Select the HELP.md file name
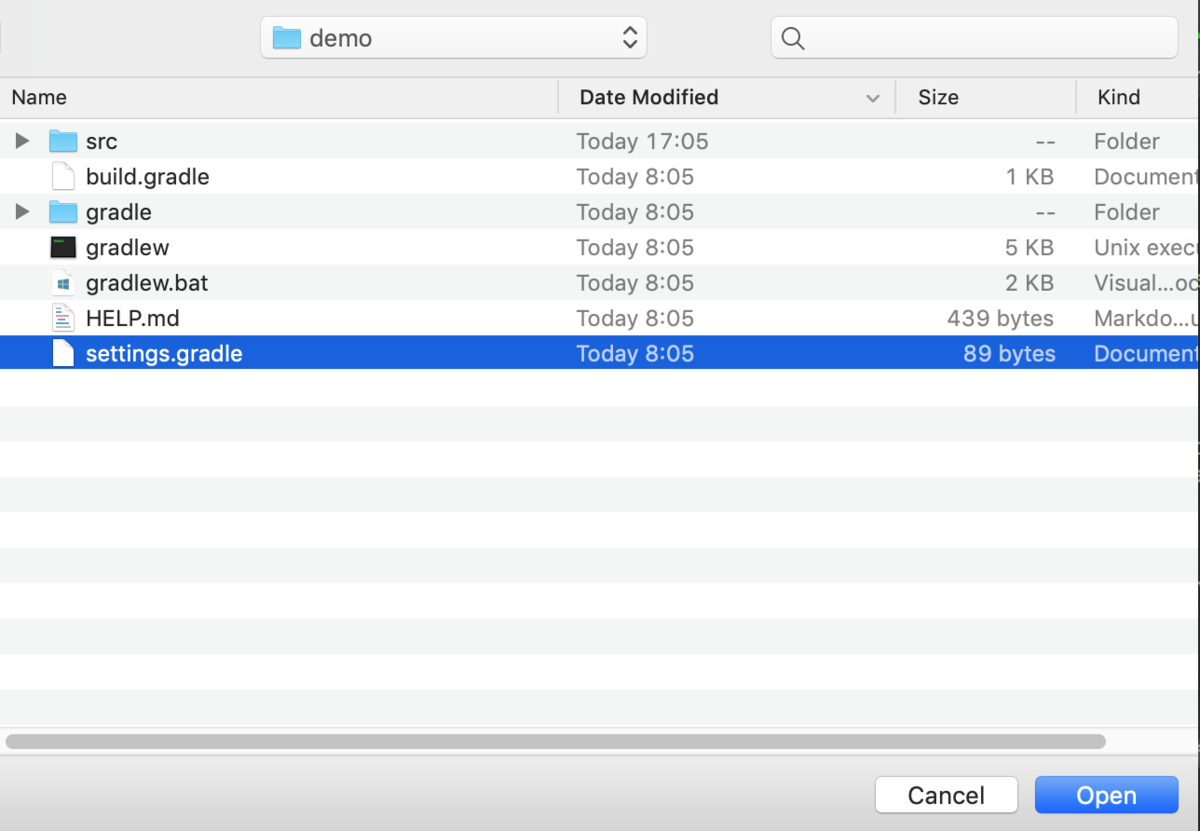Image resolution: width=1200 pixels, height=831 pixels. point(133,318)
